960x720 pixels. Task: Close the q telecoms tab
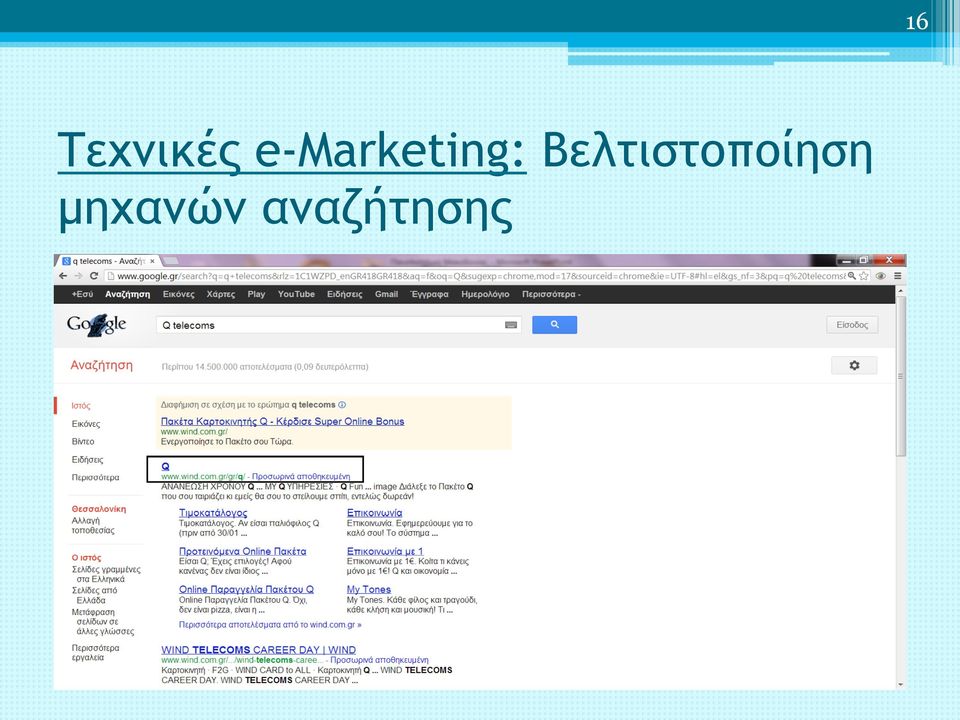(x=152, y=261)
